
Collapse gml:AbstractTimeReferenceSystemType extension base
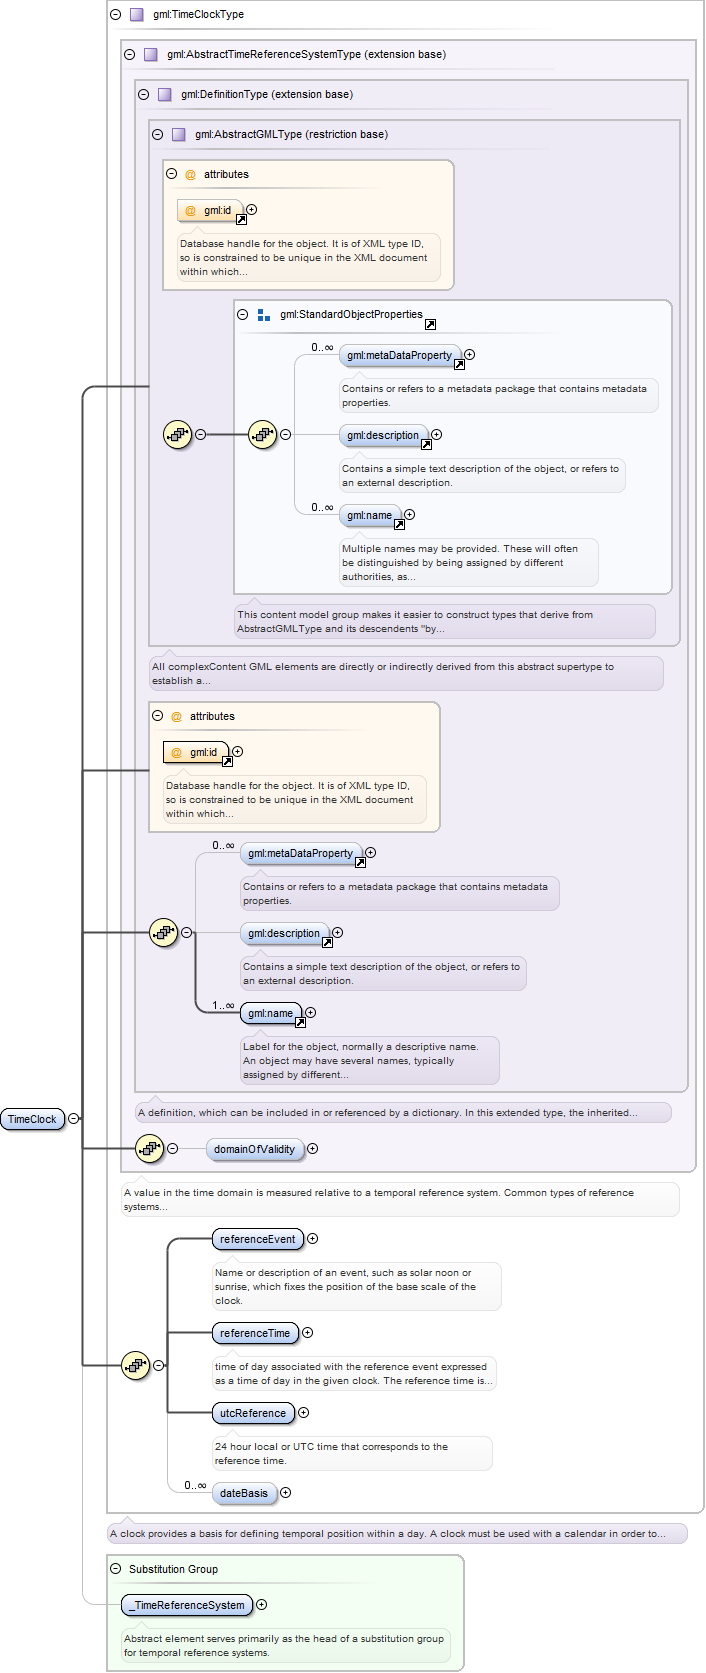(130, 55)
